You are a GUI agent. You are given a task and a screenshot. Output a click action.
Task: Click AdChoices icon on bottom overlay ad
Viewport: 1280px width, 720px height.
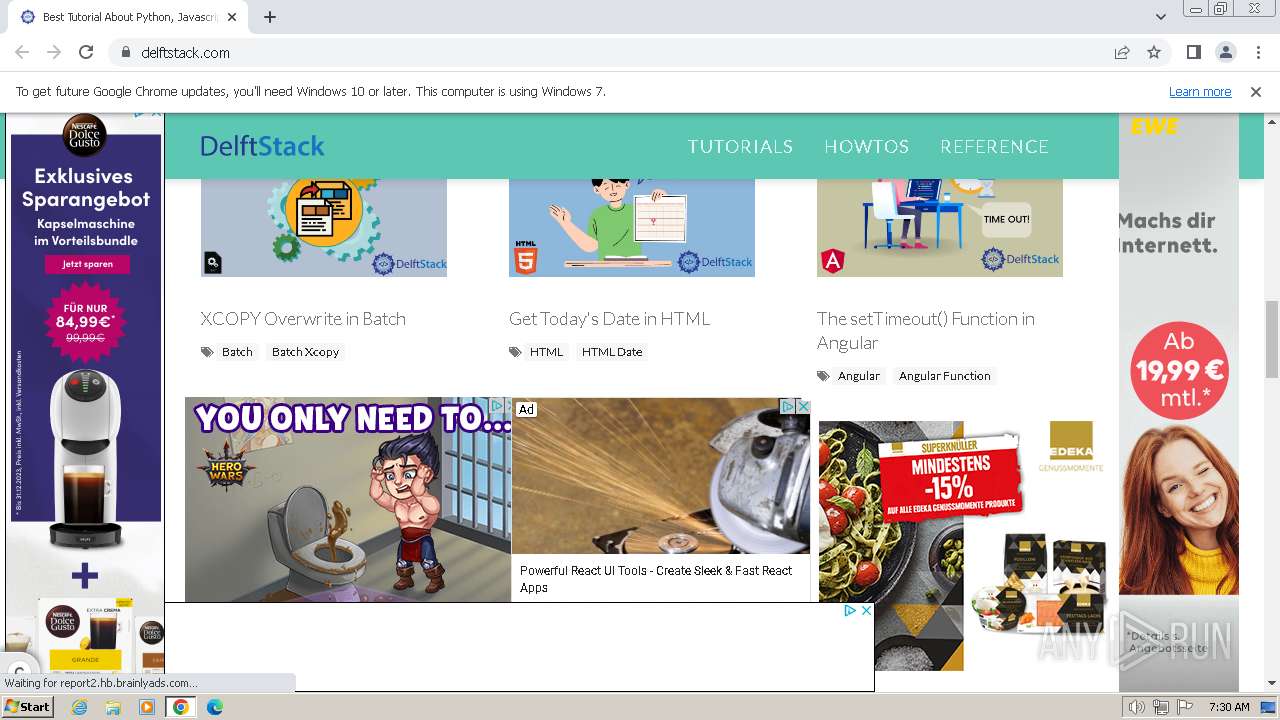click(850, 610)
